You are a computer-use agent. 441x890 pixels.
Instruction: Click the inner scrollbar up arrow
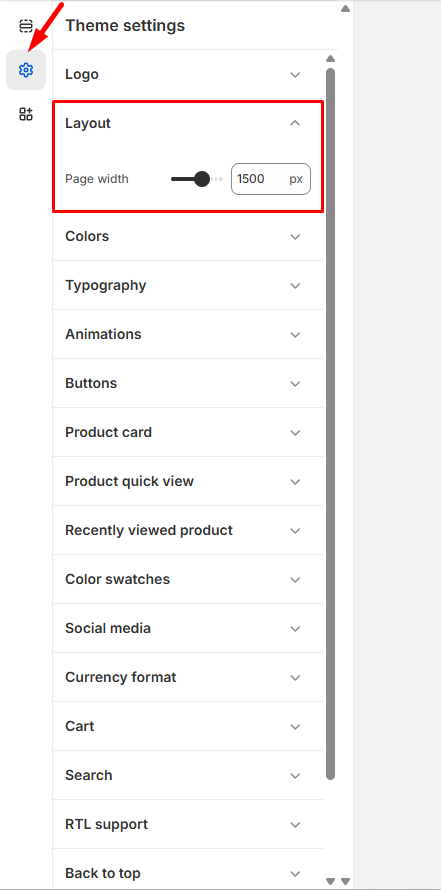(x=331, y=58)
